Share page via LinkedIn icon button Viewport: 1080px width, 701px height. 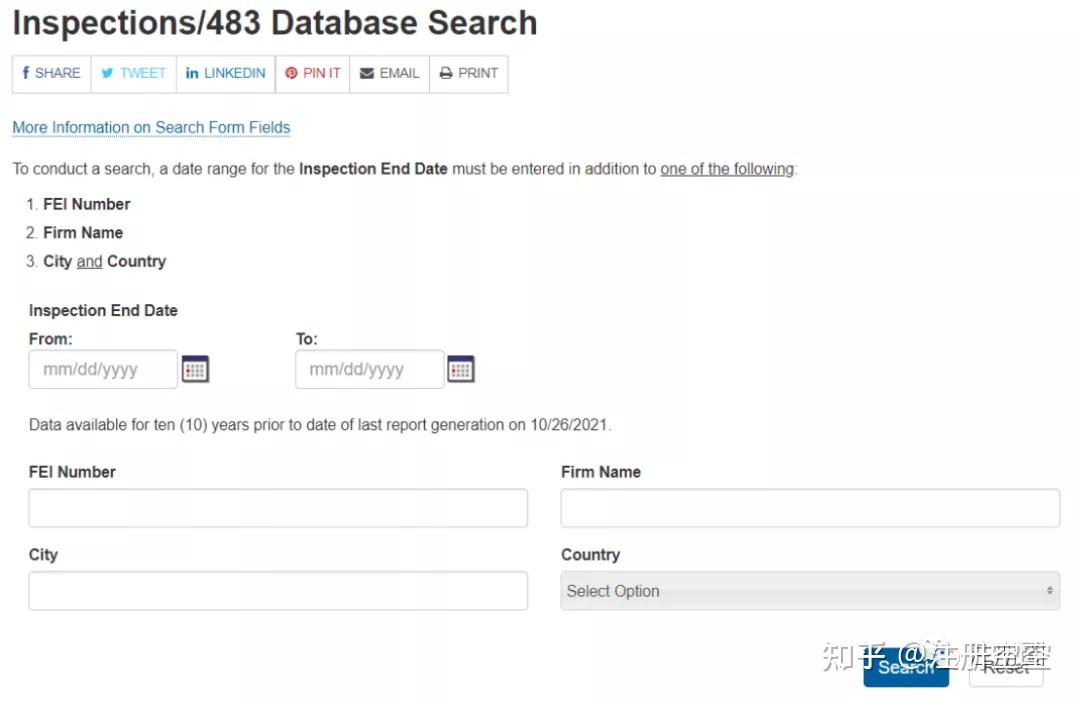pos(226,74)
